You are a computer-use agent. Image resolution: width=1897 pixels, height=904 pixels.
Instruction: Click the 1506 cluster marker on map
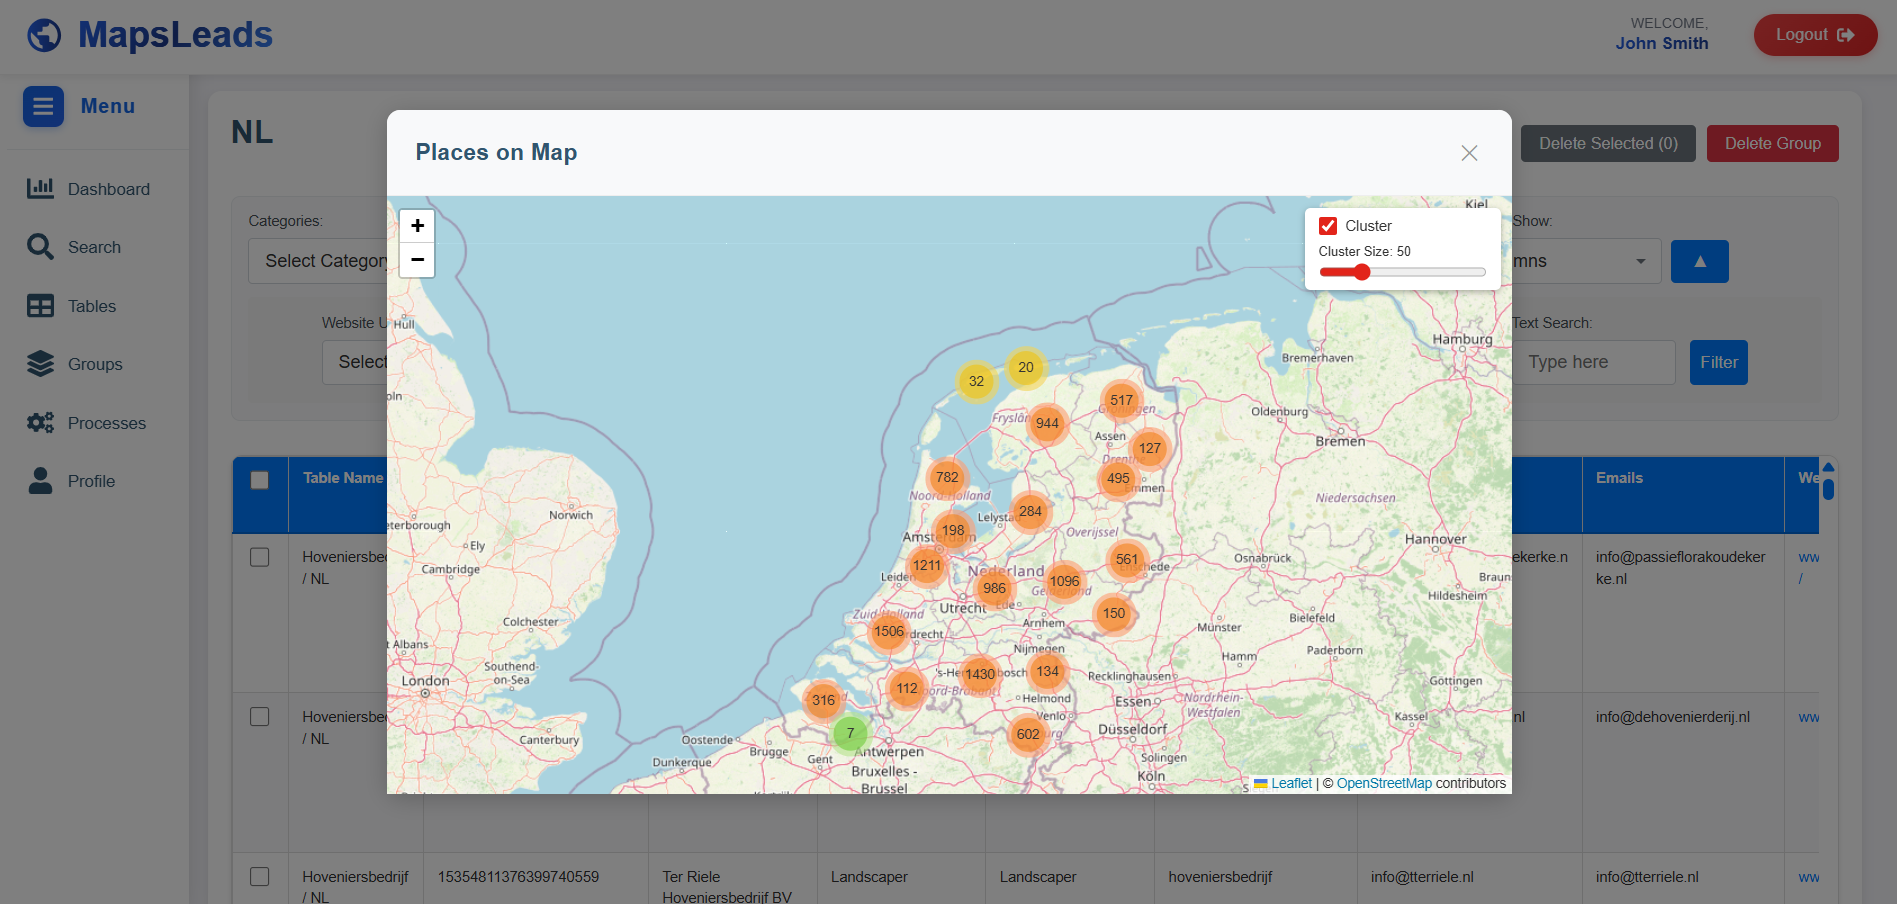(x=888, y=631)
